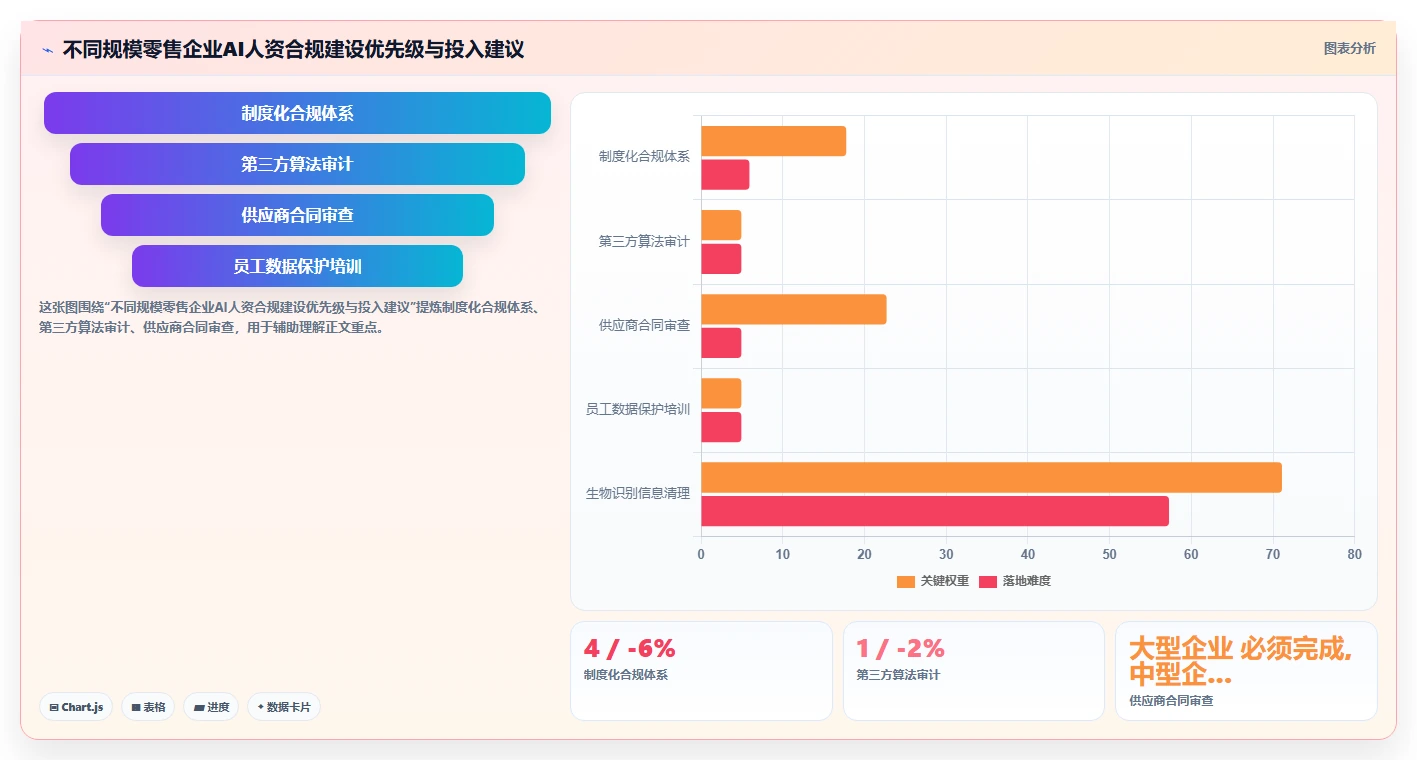The image size is (1417, 760).
Task: Click the description paragraph starting 这张图围绕
Action: click(289, 317)
